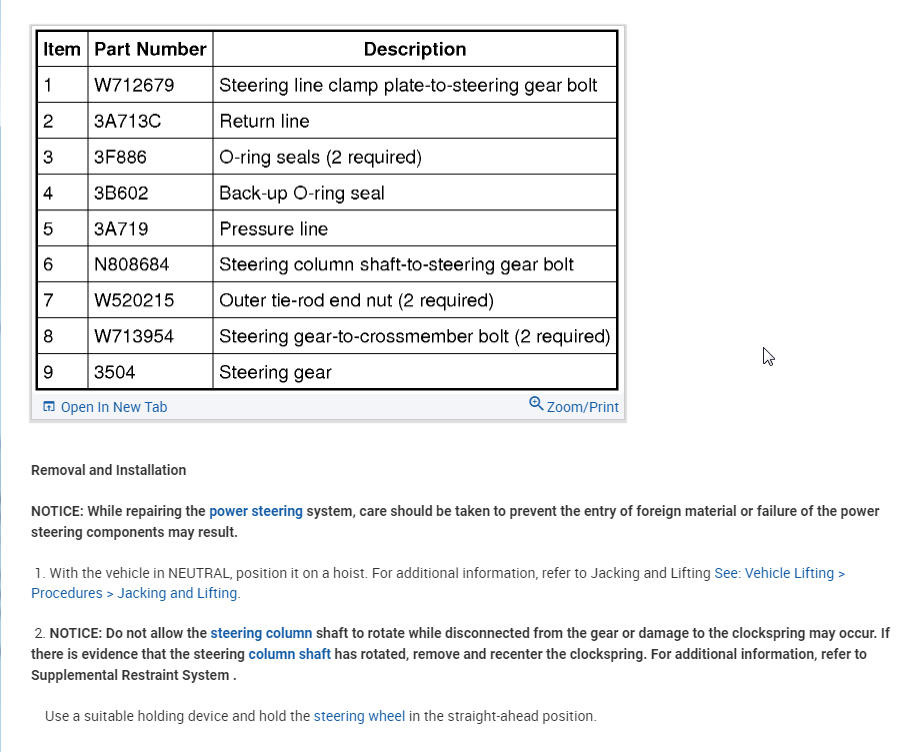Click the Supplemental Restraint System text
The width and height of the screenshot is (922, 752).
tap(130, 675)
